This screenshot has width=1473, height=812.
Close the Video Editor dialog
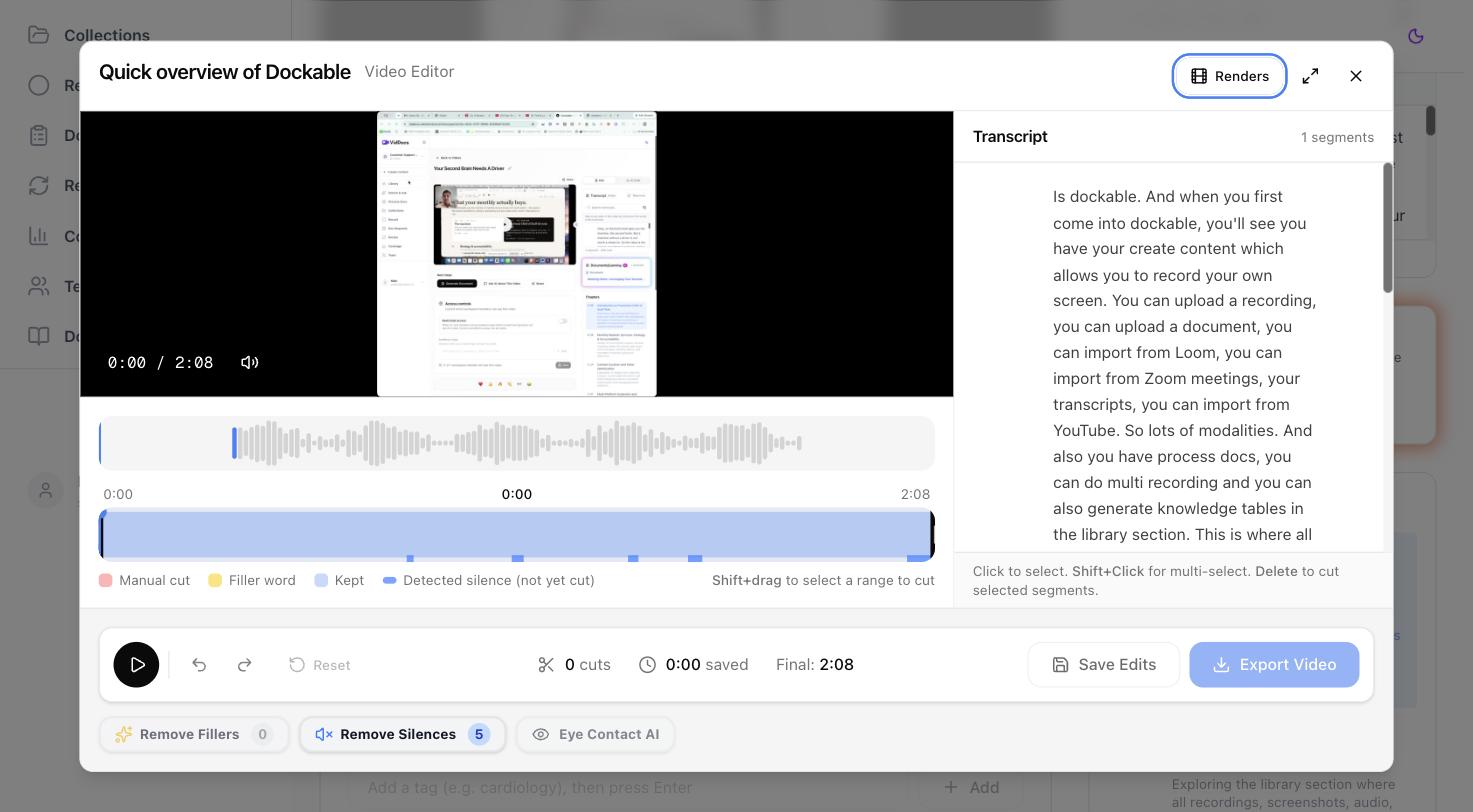(1356, 76)
